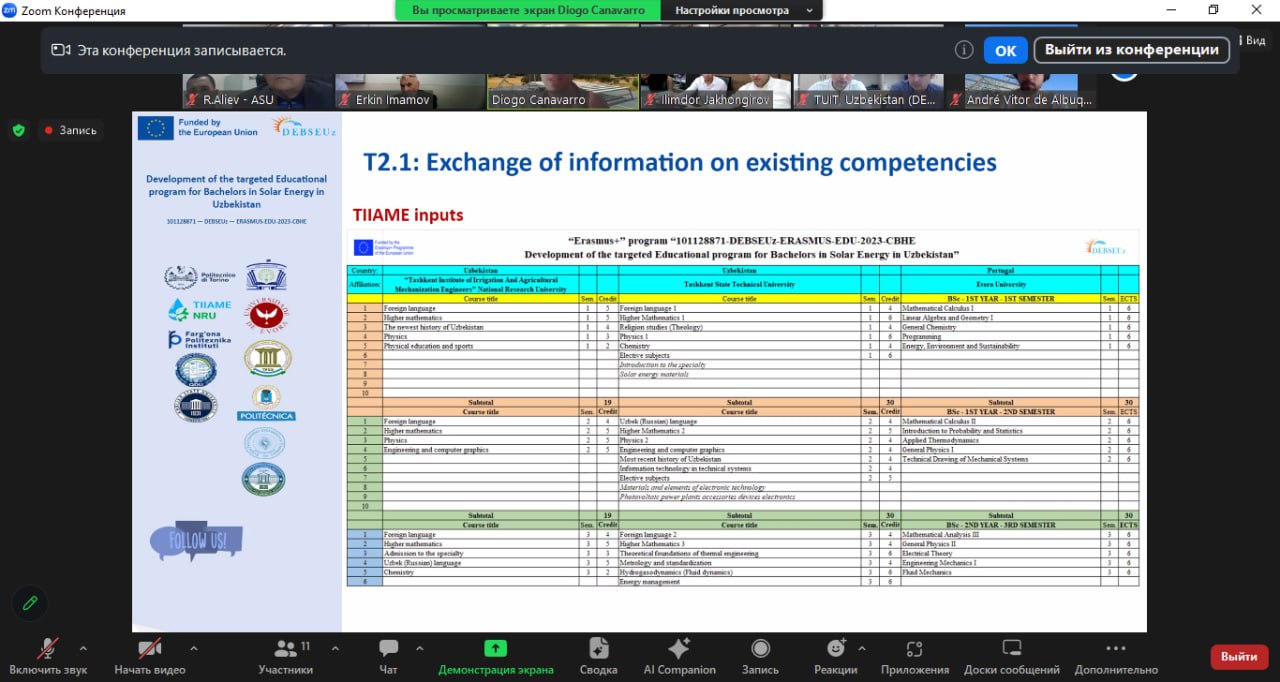Select R.Aliev - ASU video thumbnail
Screen dimensions: 1280x682
pyautogui.click(x=258, y=91)
